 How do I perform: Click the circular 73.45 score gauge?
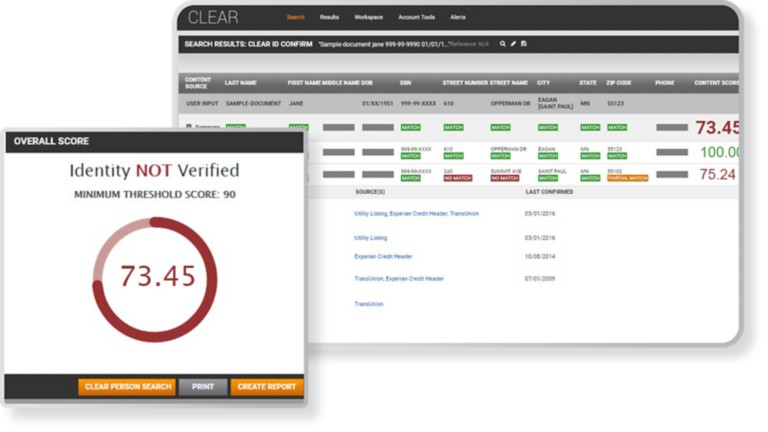(x=155, y=279)
